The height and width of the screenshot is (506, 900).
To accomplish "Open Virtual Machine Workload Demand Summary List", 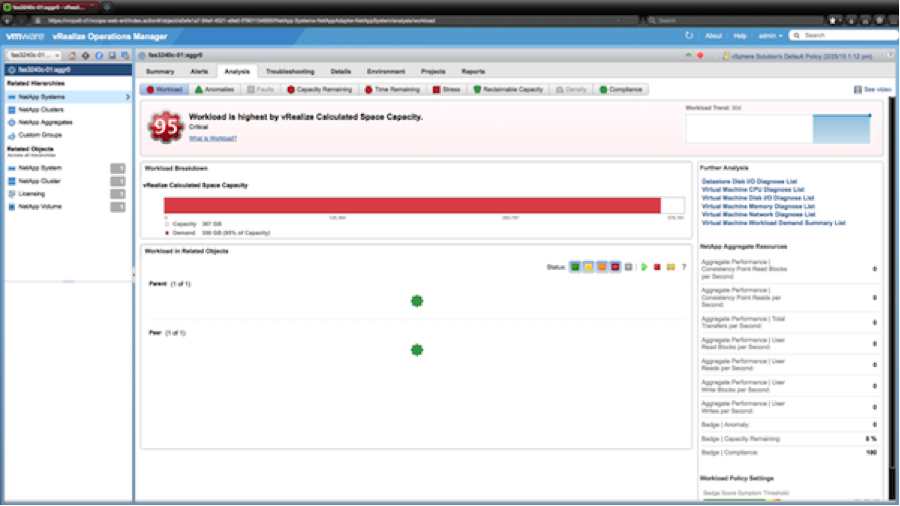I will coord(773,223).
